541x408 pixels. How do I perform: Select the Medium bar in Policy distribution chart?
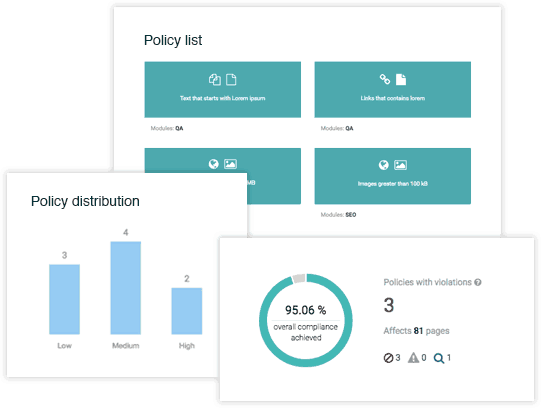click(x=126, y=288)
